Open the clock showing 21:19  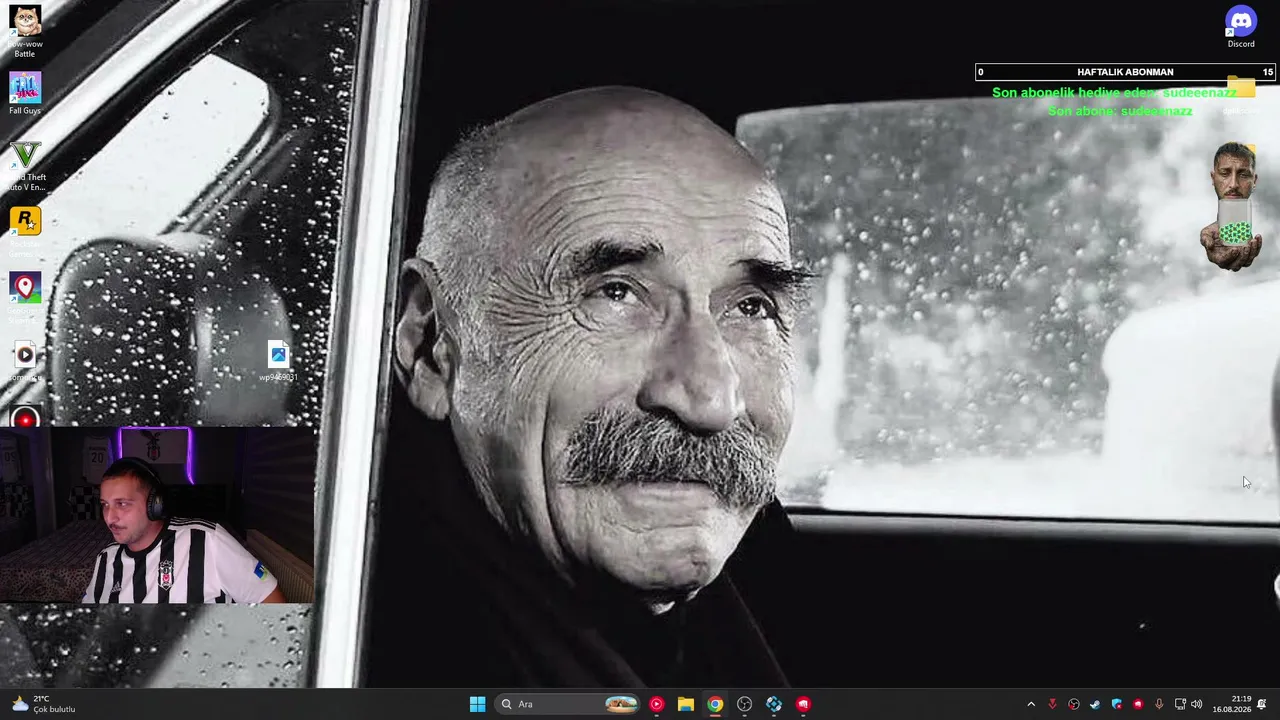pos(1232,704)
